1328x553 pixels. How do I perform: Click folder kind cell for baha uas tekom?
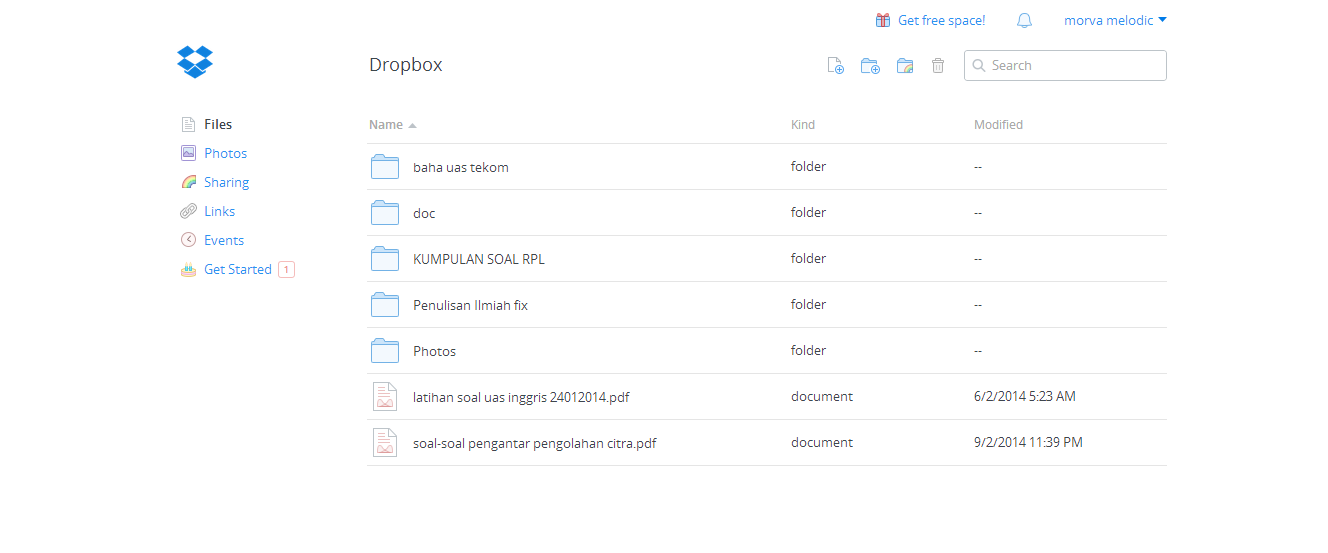(x=808, y=166)
